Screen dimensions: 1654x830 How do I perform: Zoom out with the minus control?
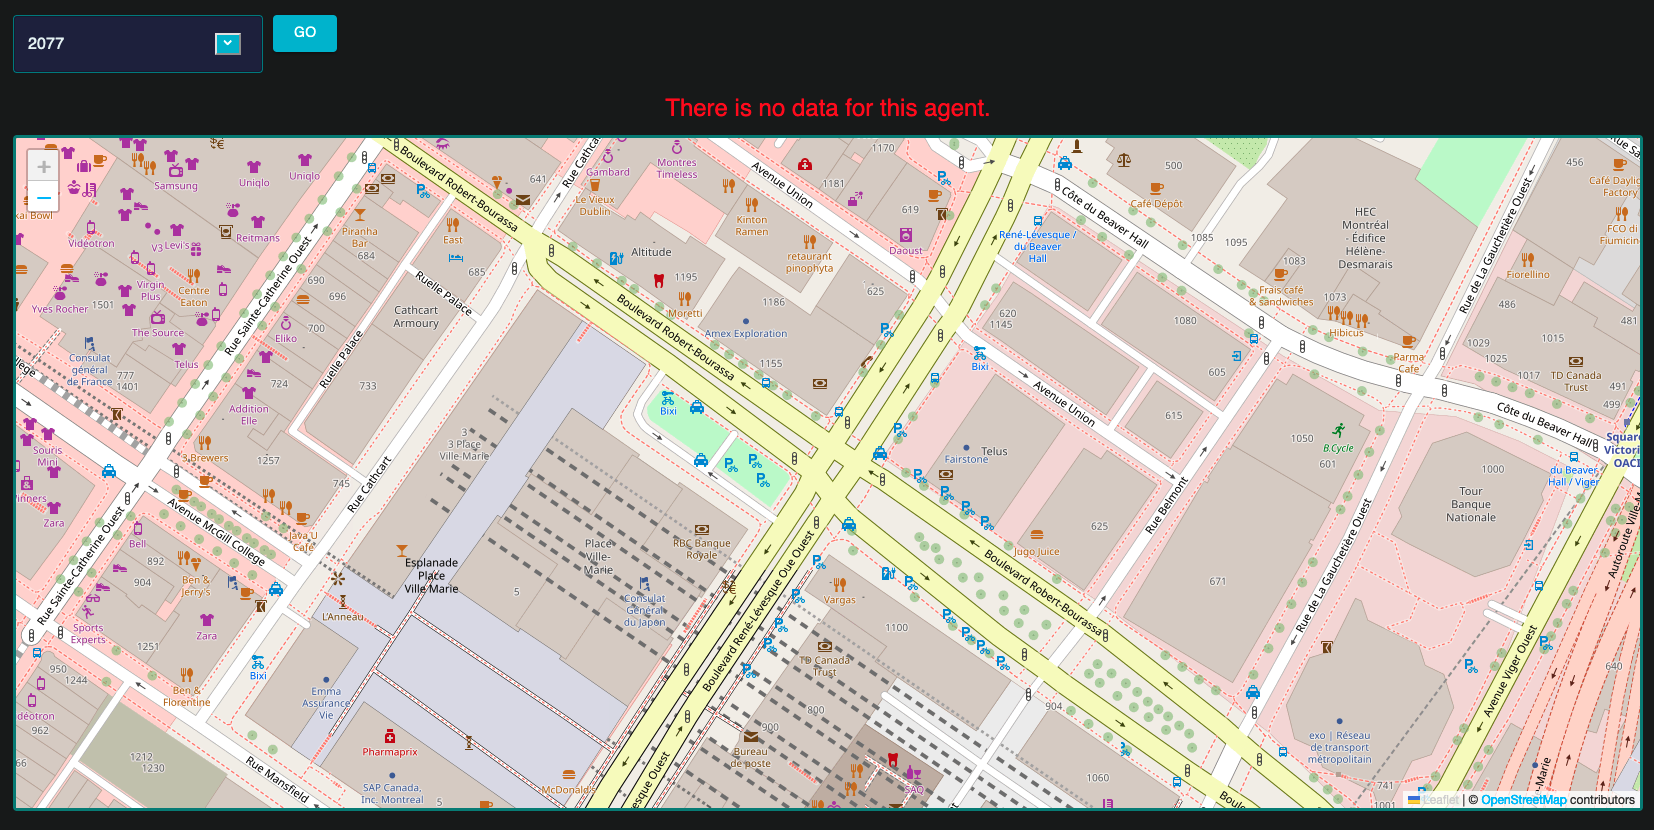[43, 197]
